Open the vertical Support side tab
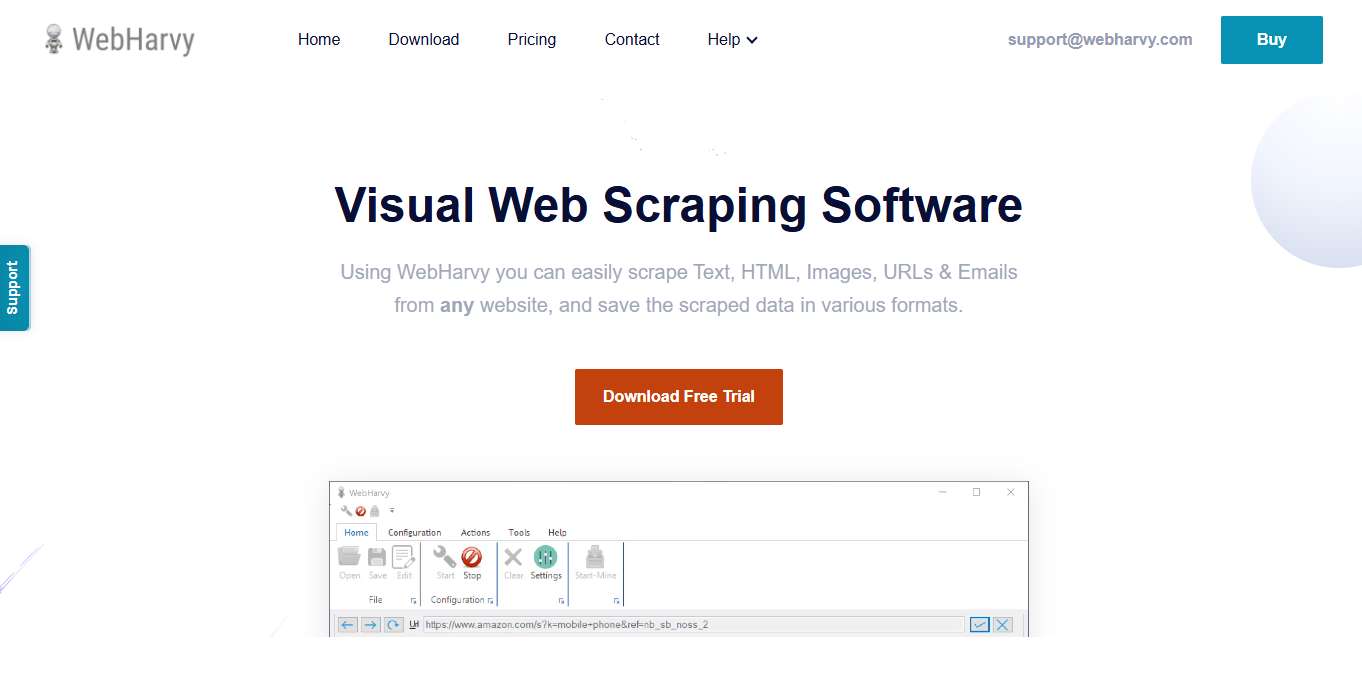This screenshot has width=1362, height=679. pos(14,288)
